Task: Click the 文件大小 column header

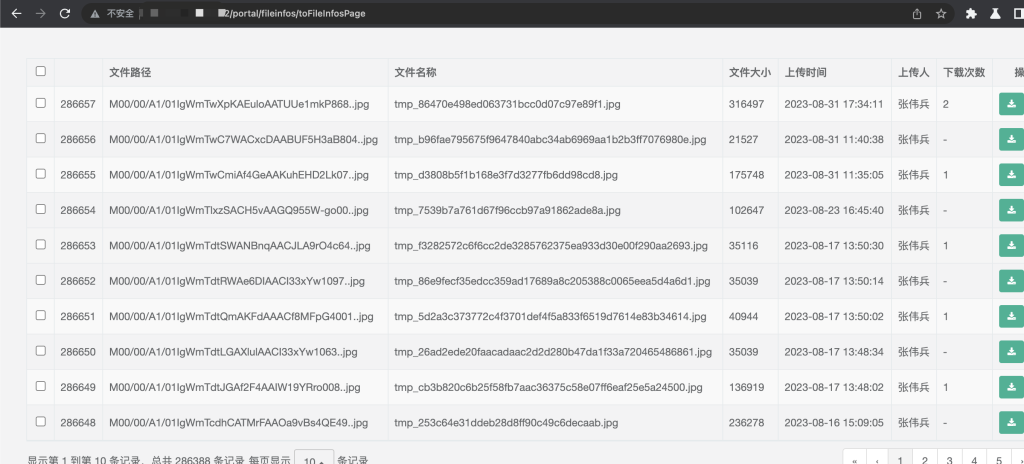Action: [750, 73]
